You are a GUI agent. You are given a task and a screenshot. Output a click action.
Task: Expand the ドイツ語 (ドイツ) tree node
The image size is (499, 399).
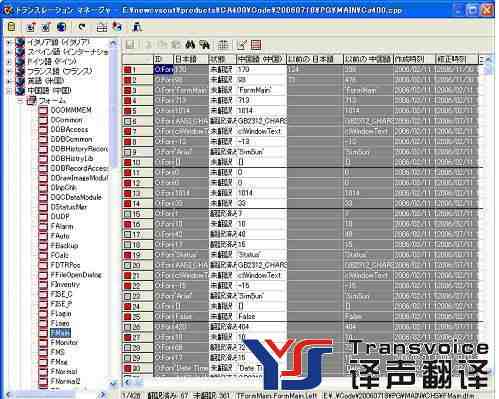(x=10, y=62)
